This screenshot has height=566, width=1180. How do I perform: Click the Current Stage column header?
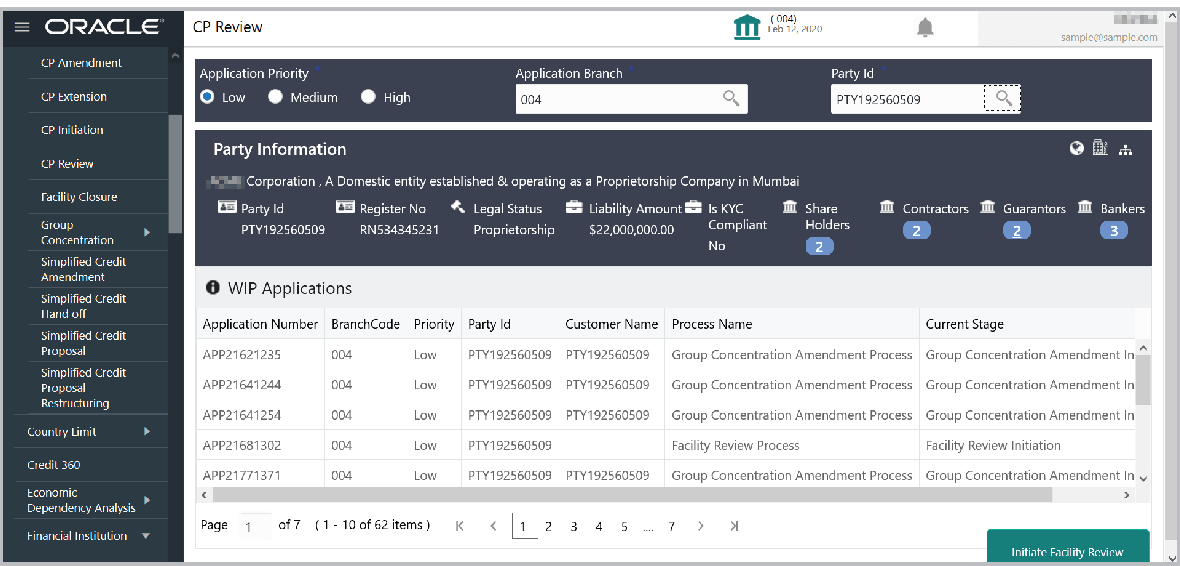point(1027,324)
